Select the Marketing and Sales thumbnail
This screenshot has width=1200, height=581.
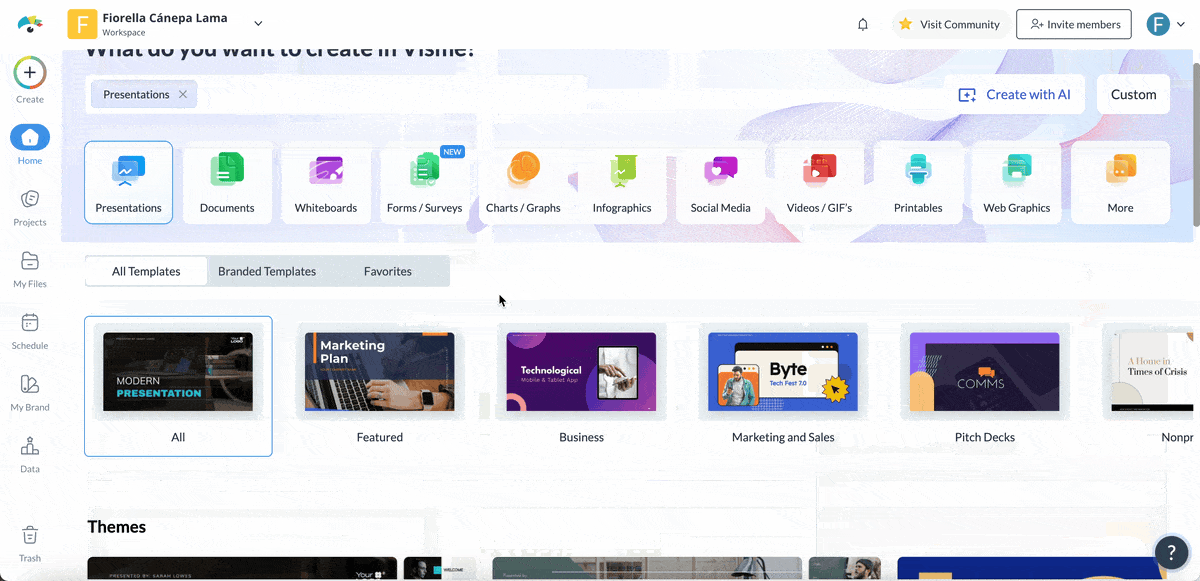tap(783, 372)
